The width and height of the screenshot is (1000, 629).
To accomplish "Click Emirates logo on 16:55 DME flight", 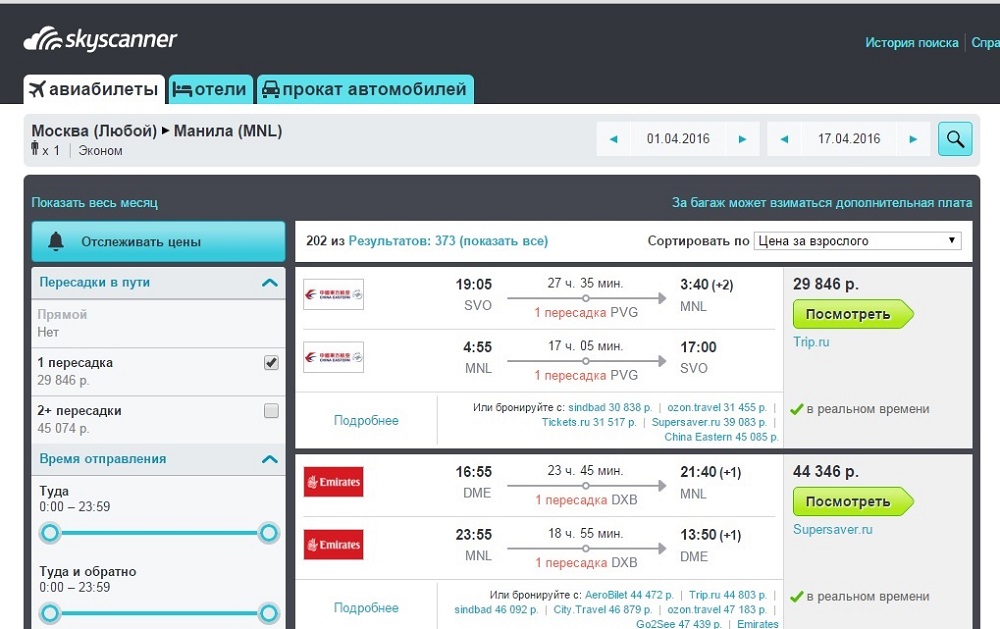I will click(334, 482).
